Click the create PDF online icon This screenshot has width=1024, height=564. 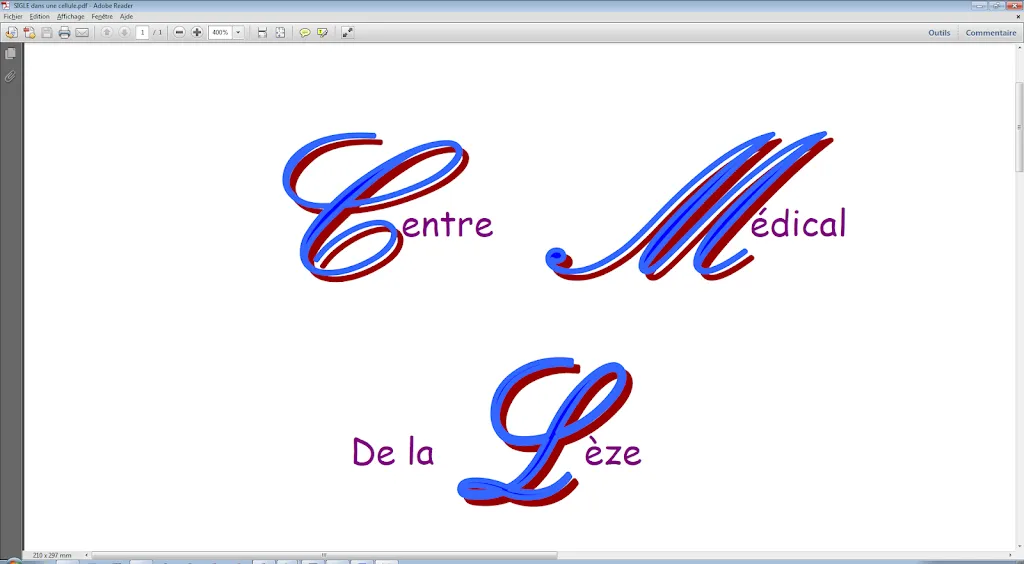11,33
